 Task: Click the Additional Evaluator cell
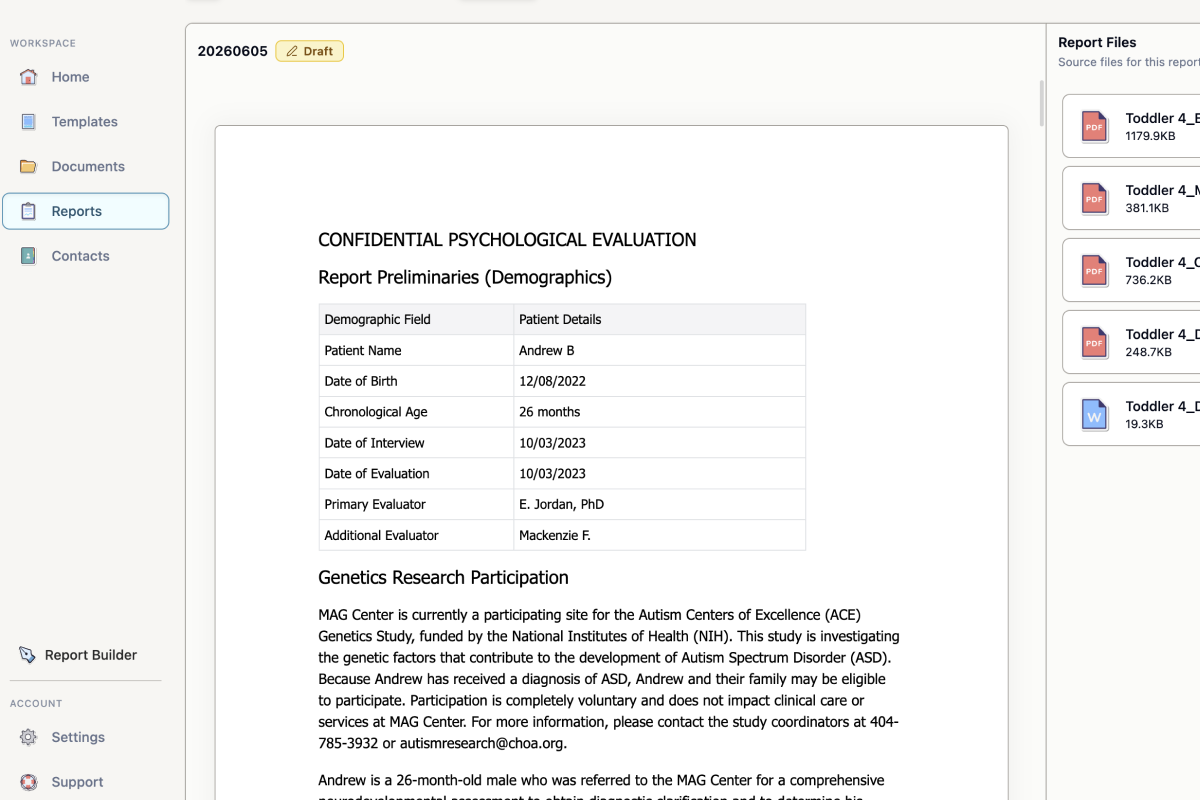(x=416, y=536)
